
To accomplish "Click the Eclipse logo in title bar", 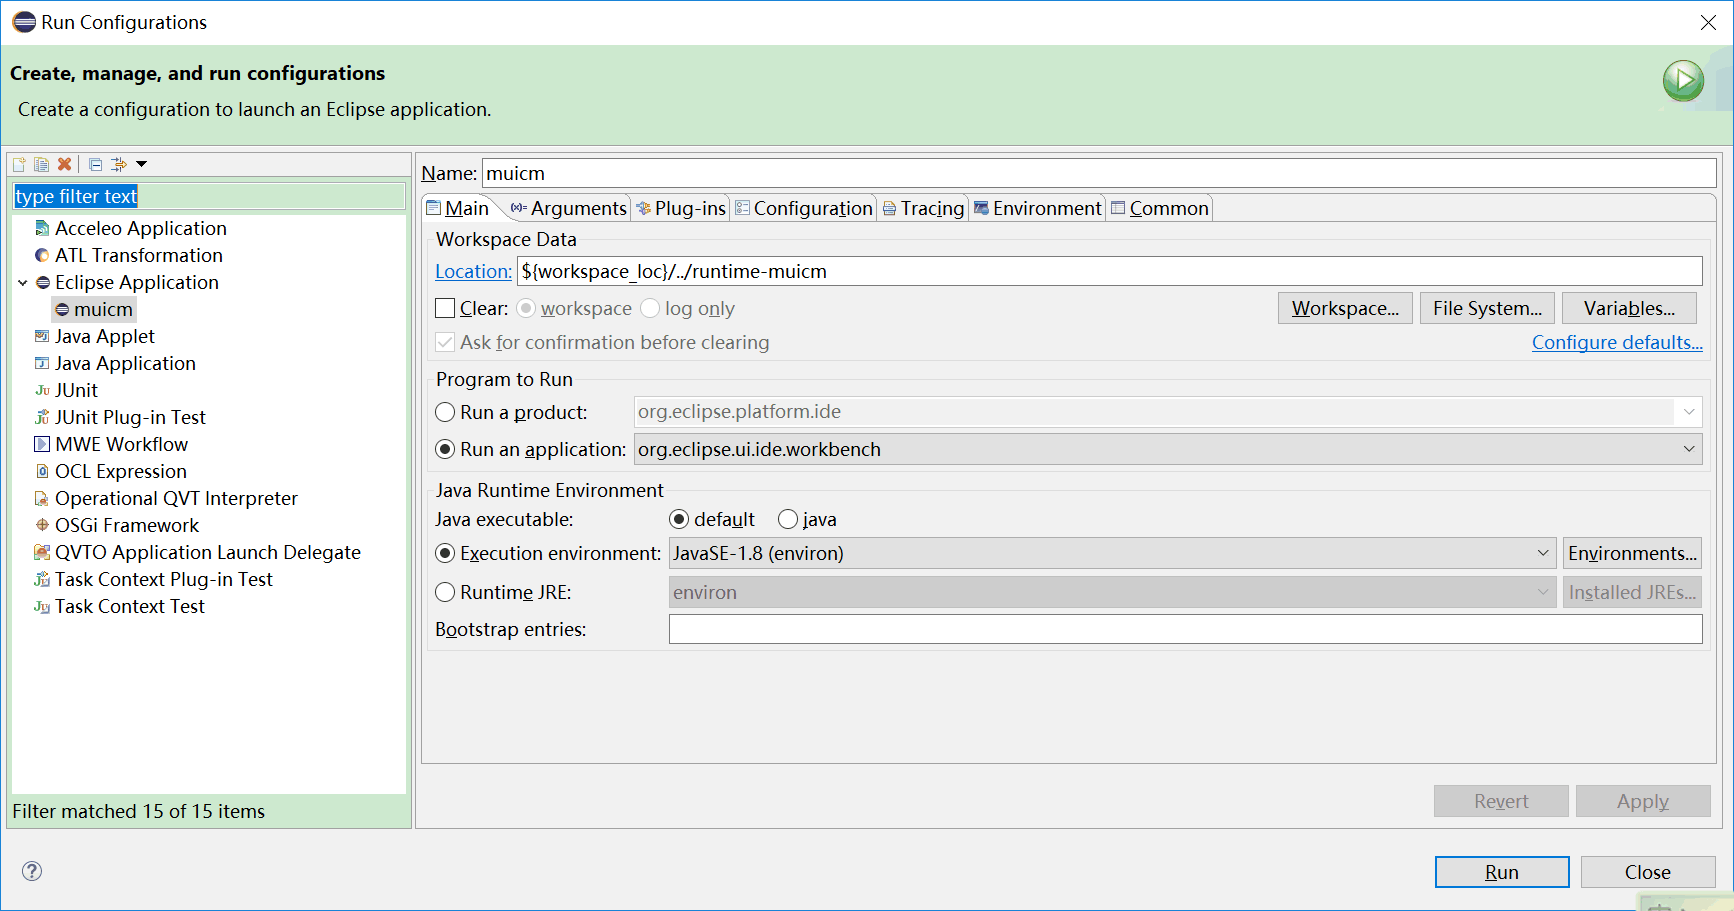I will click(x=24, y=22).
